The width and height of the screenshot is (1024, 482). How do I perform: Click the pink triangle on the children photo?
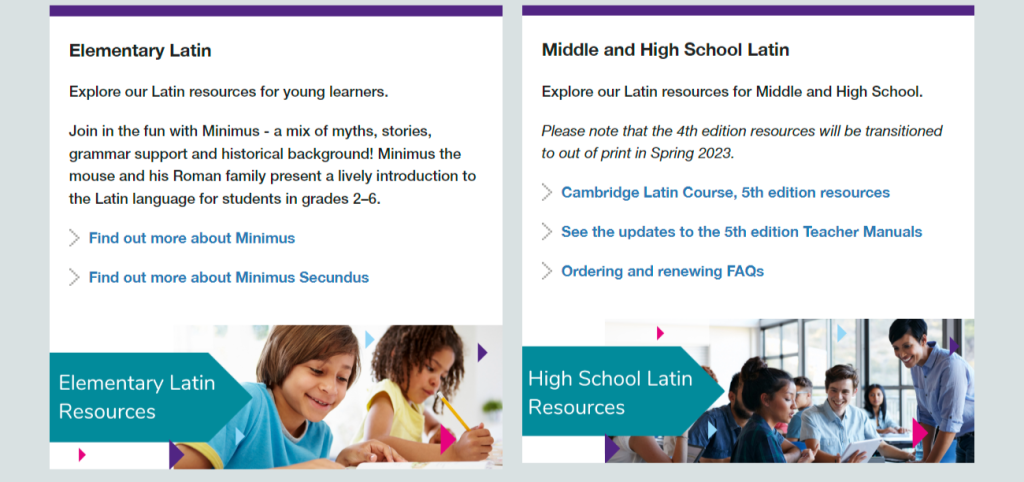click(x=447, y=440)
